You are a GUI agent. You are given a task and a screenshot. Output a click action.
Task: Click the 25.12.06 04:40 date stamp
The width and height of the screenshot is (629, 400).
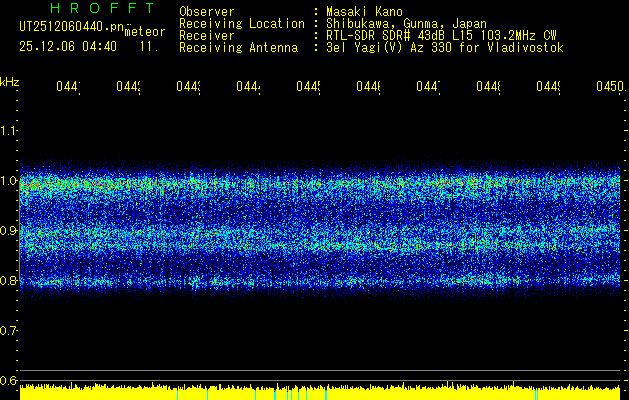point(68,46)
